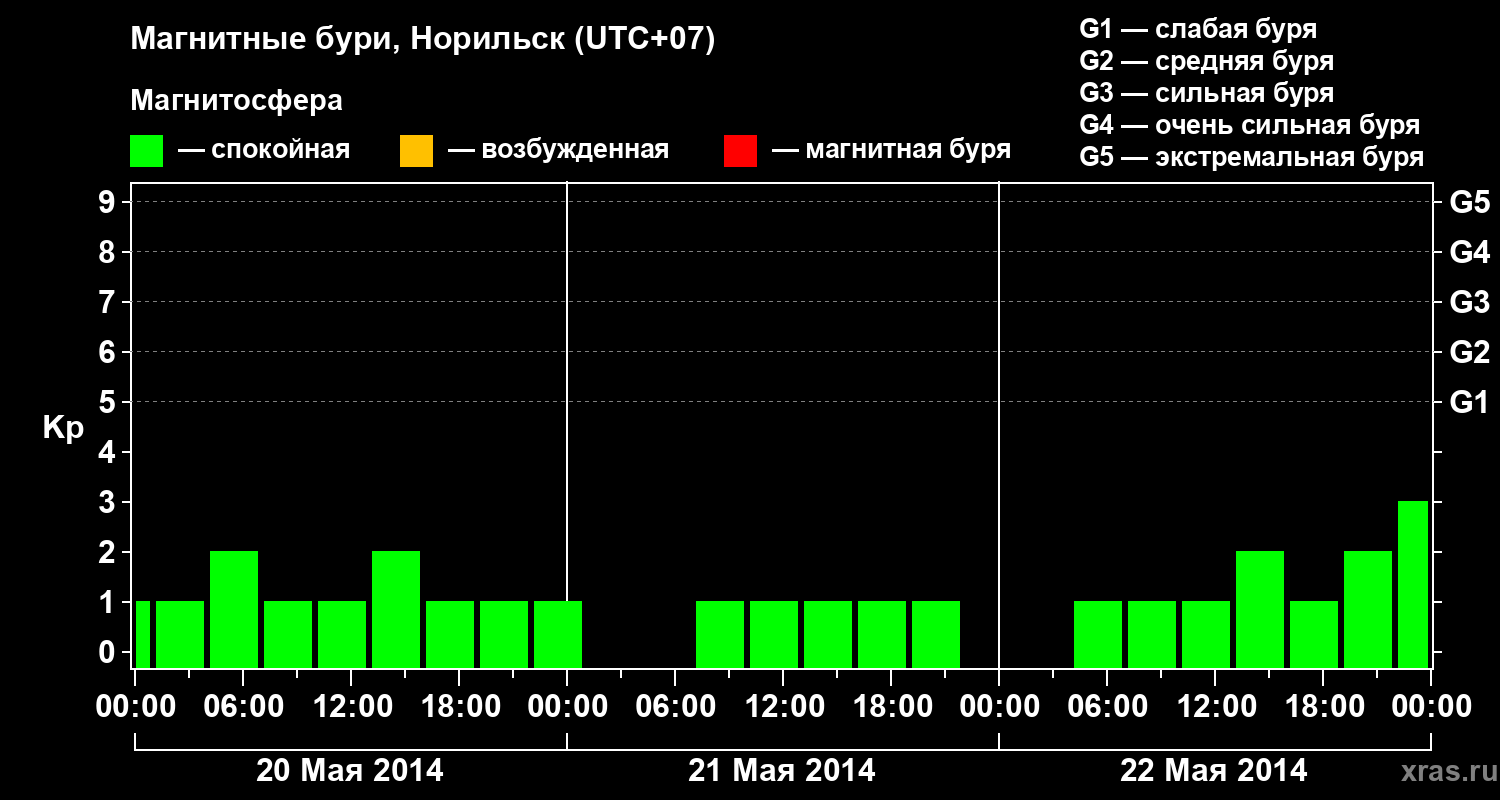Click the '18:00' time label for 22 Мая

(x=1323, y=707)
